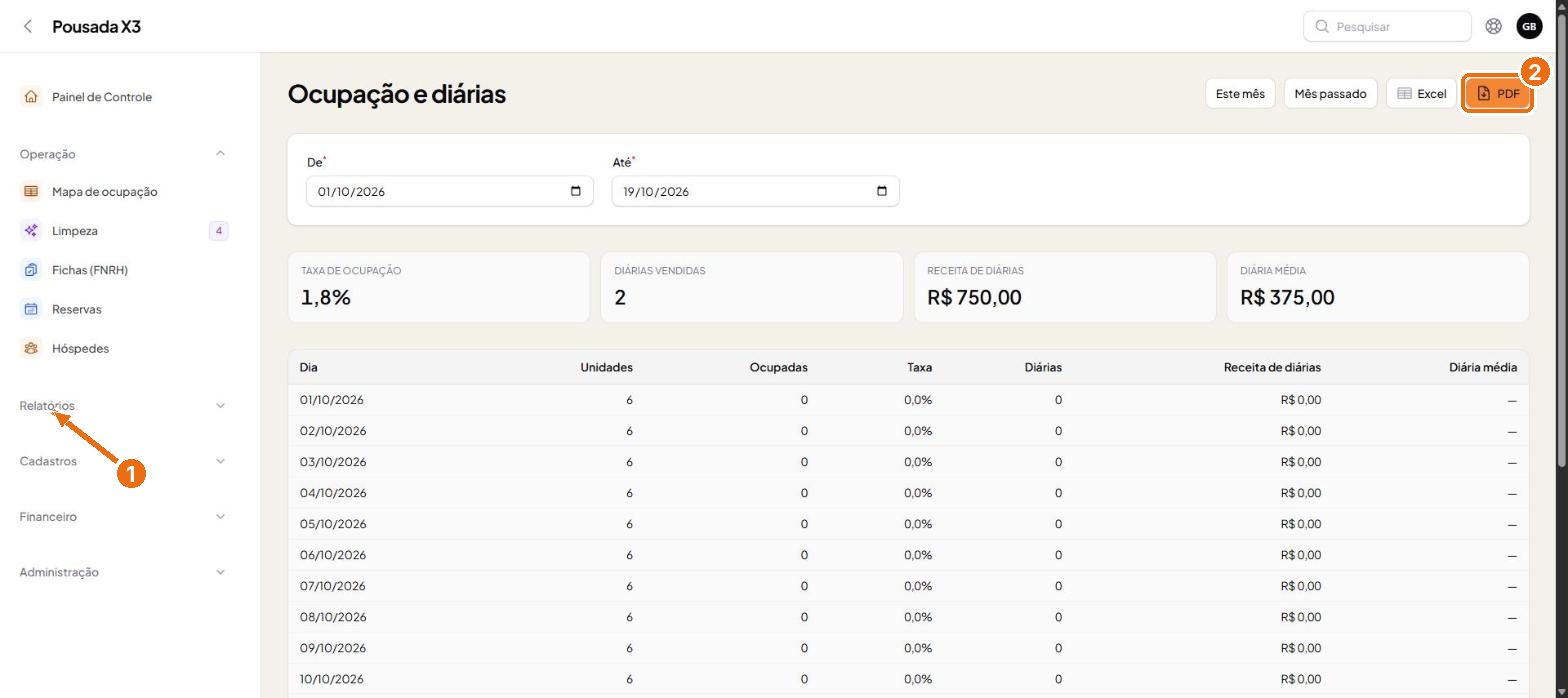Collapse the Operação section chevron
Screen dimensions: 1568x698
tap(220, 154)
